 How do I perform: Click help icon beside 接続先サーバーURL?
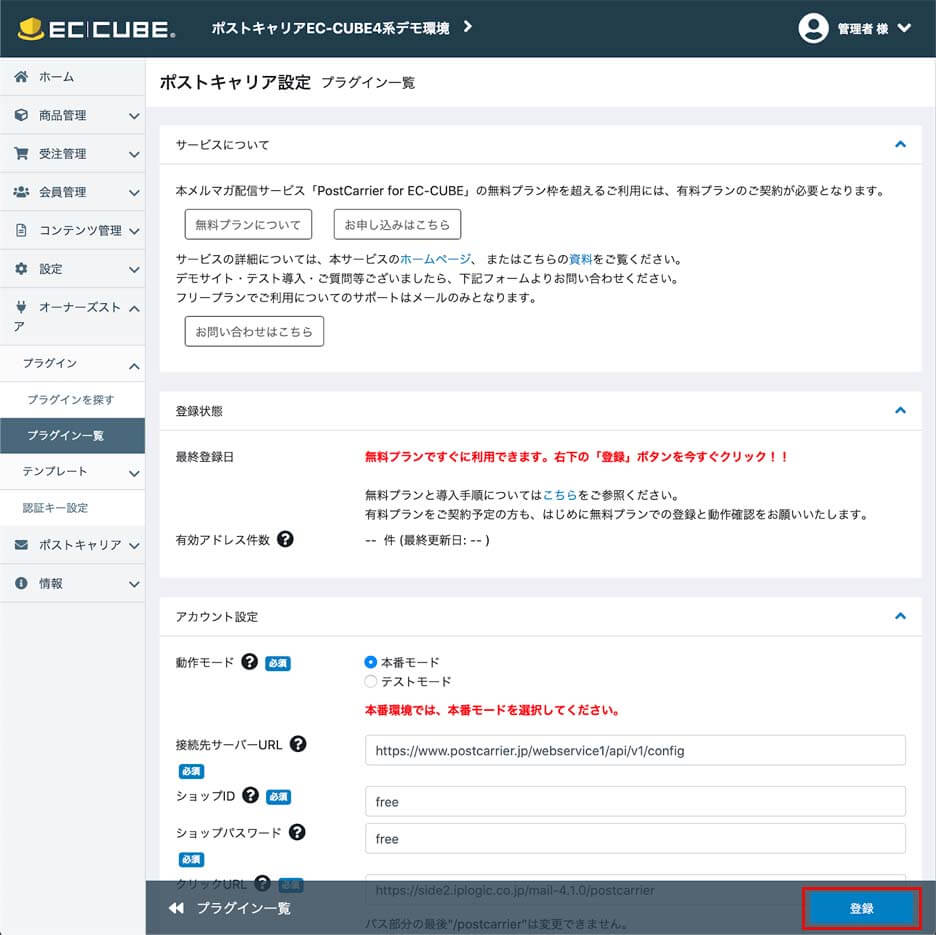point(298,744)
